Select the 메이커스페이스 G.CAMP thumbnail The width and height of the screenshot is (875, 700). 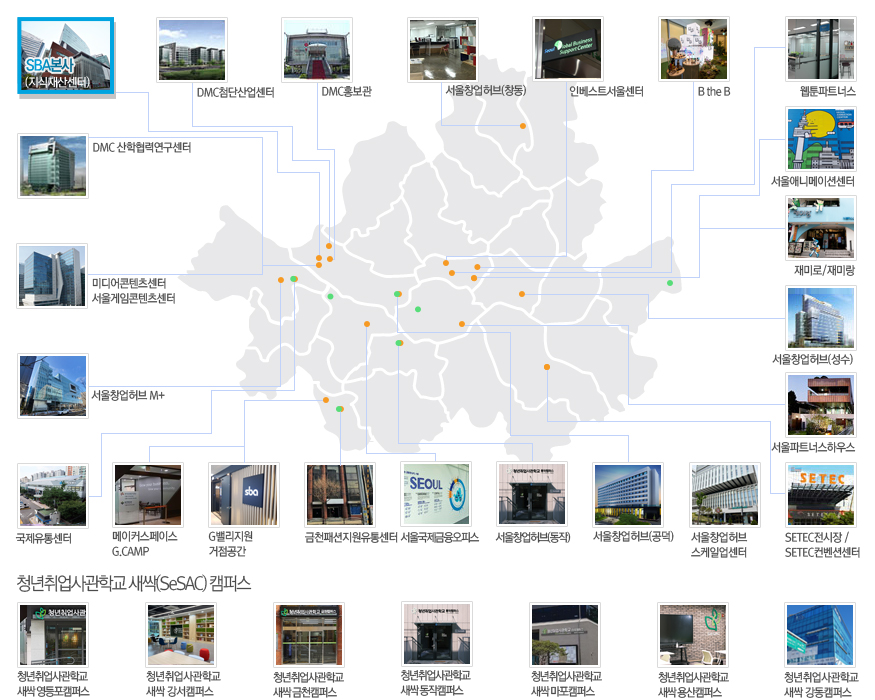click(148, 495)
